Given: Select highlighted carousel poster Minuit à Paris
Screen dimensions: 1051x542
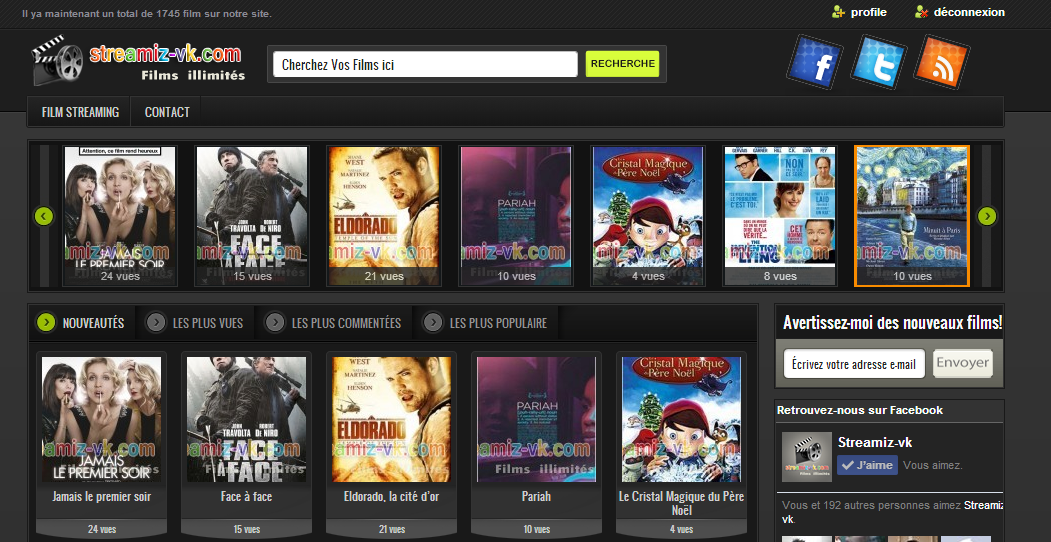Looking at the screenshot, I should pyautogui.click(x=912, y=216).
